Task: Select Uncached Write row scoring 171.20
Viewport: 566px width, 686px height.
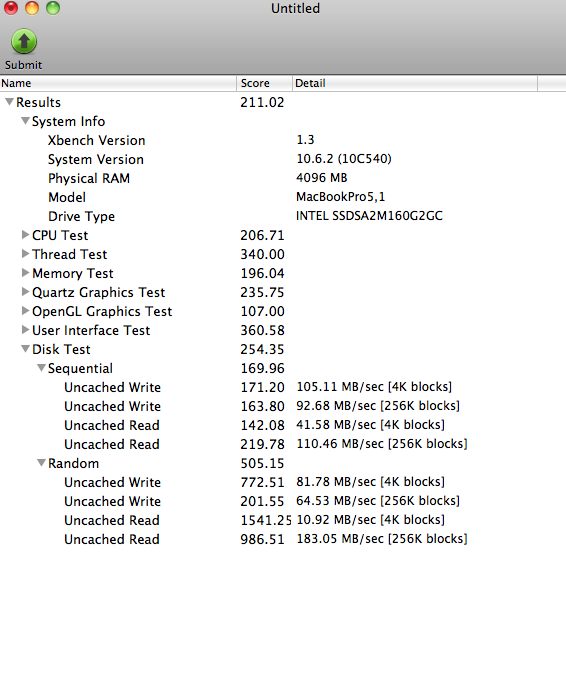Action: [283, 387]
